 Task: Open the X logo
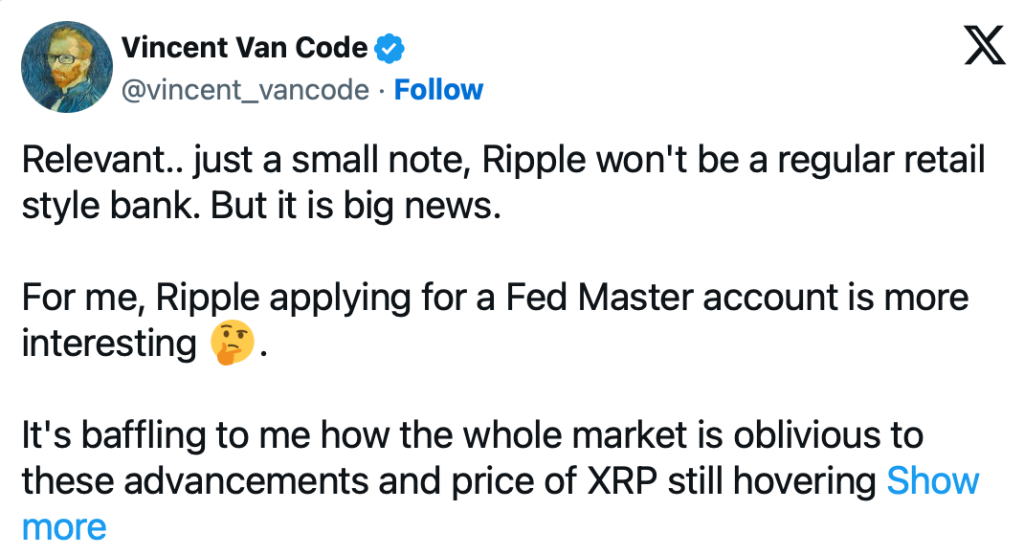pyautogui.click(x=984, y=47)
